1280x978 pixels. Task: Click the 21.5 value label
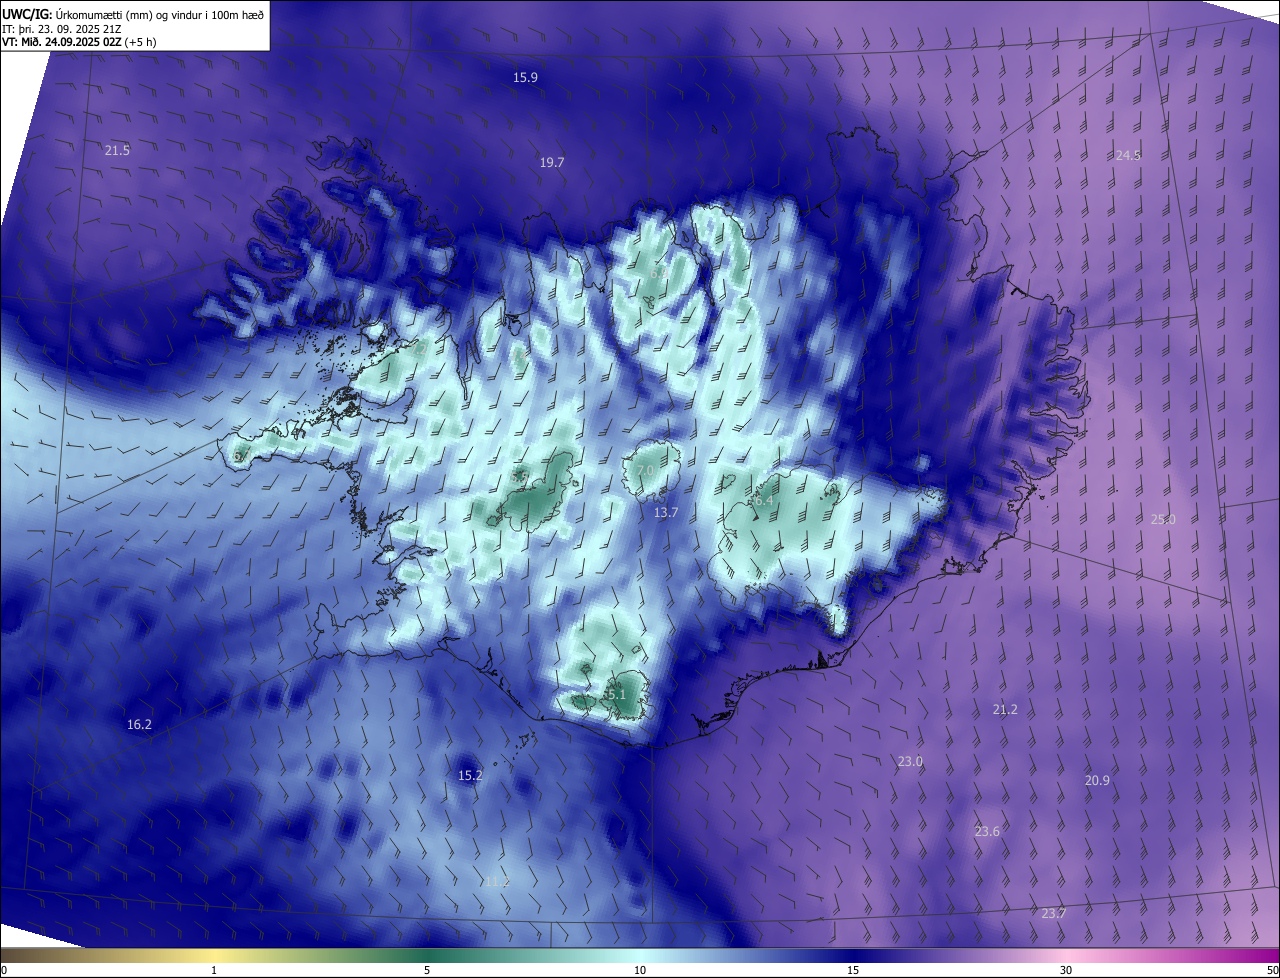[117, 150]
